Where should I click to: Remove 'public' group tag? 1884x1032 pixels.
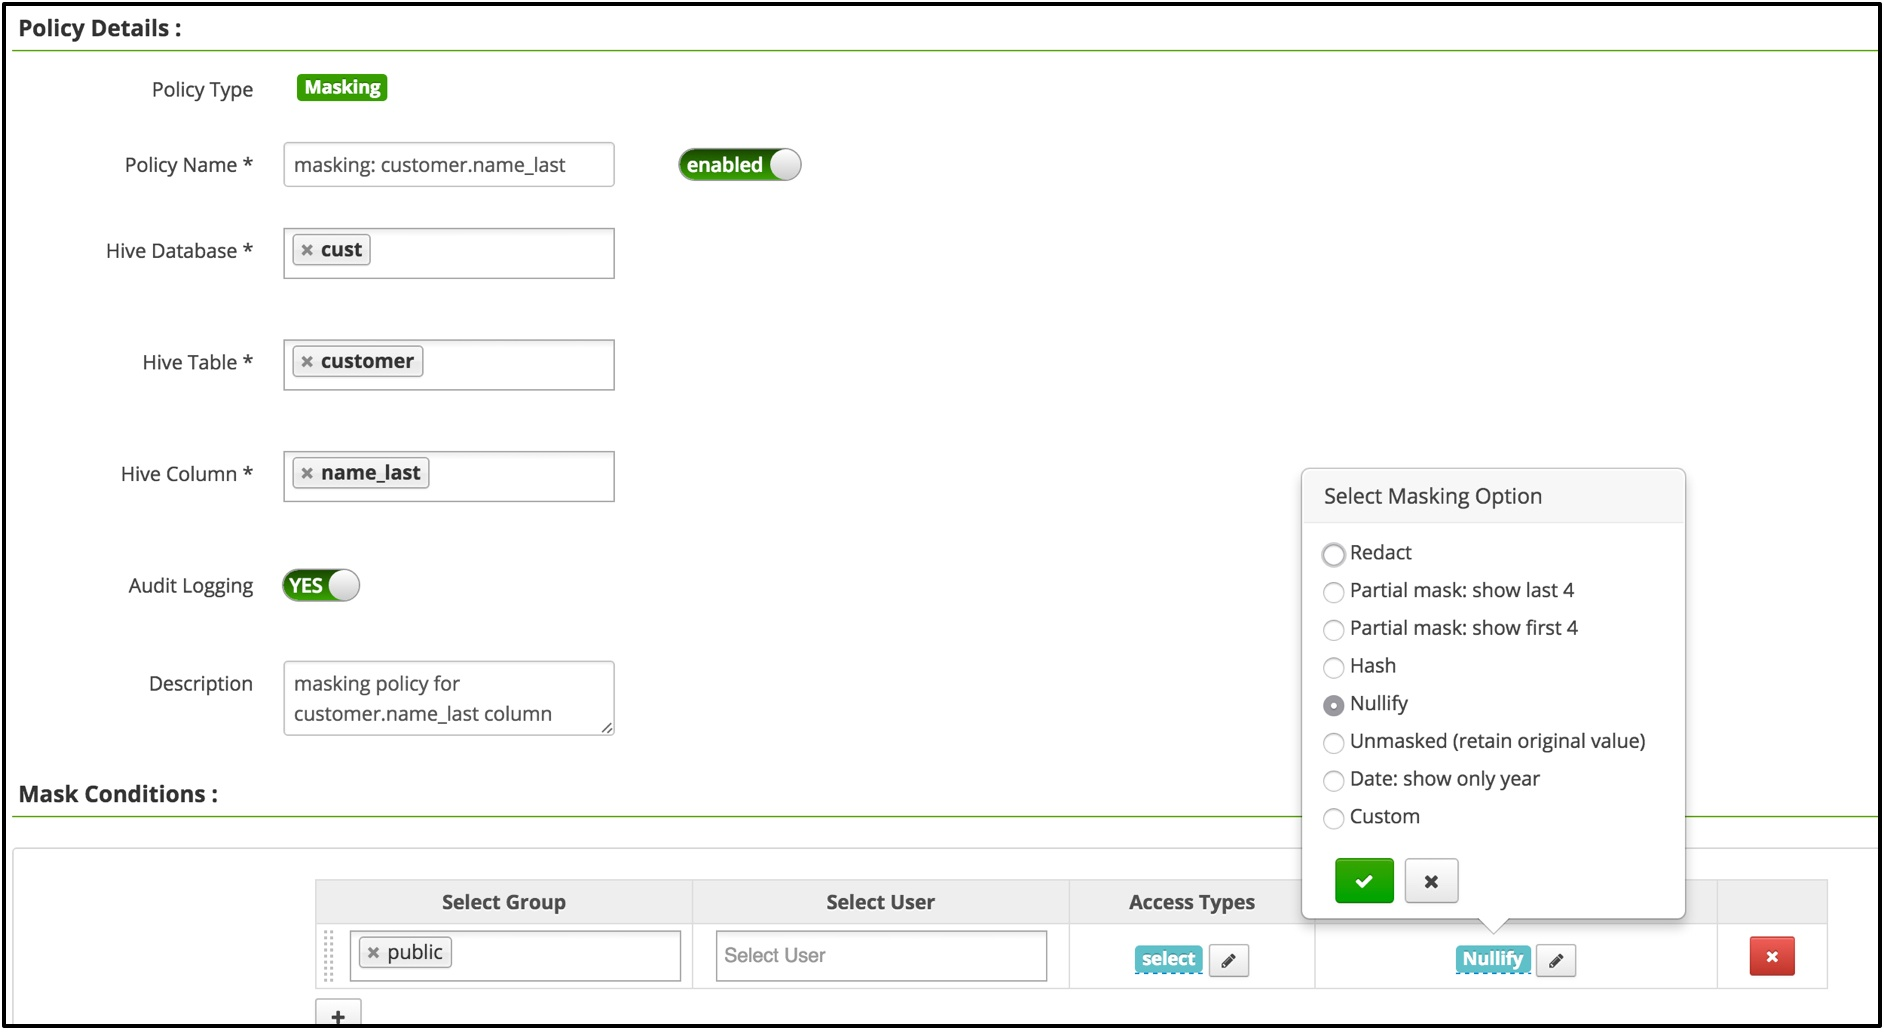pyautogui.click(x=373, y=953)
